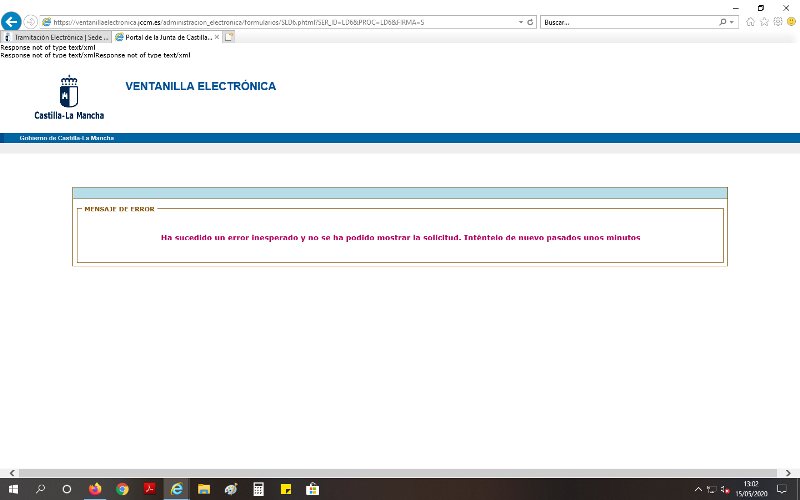Click the browser Forward arrow button
Screen dimensions: 800x500
point(30,21)
